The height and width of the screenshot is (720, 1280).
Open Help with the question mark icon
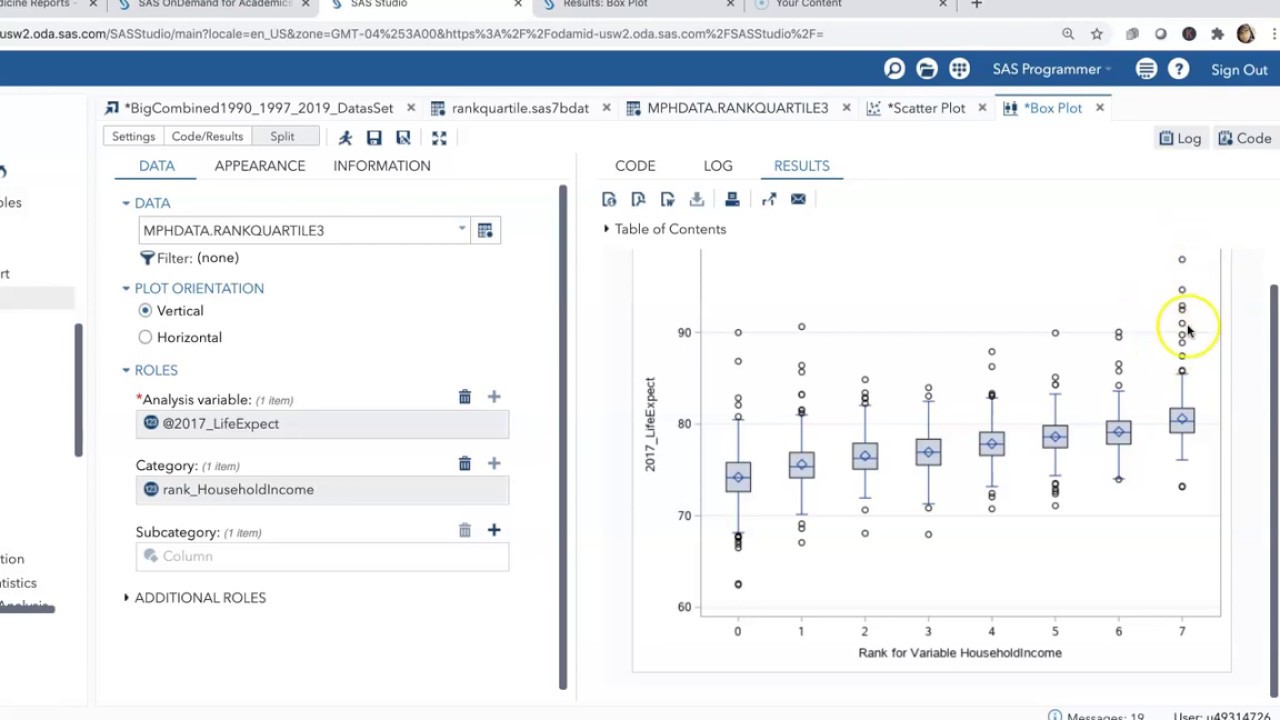(1179, 69)
